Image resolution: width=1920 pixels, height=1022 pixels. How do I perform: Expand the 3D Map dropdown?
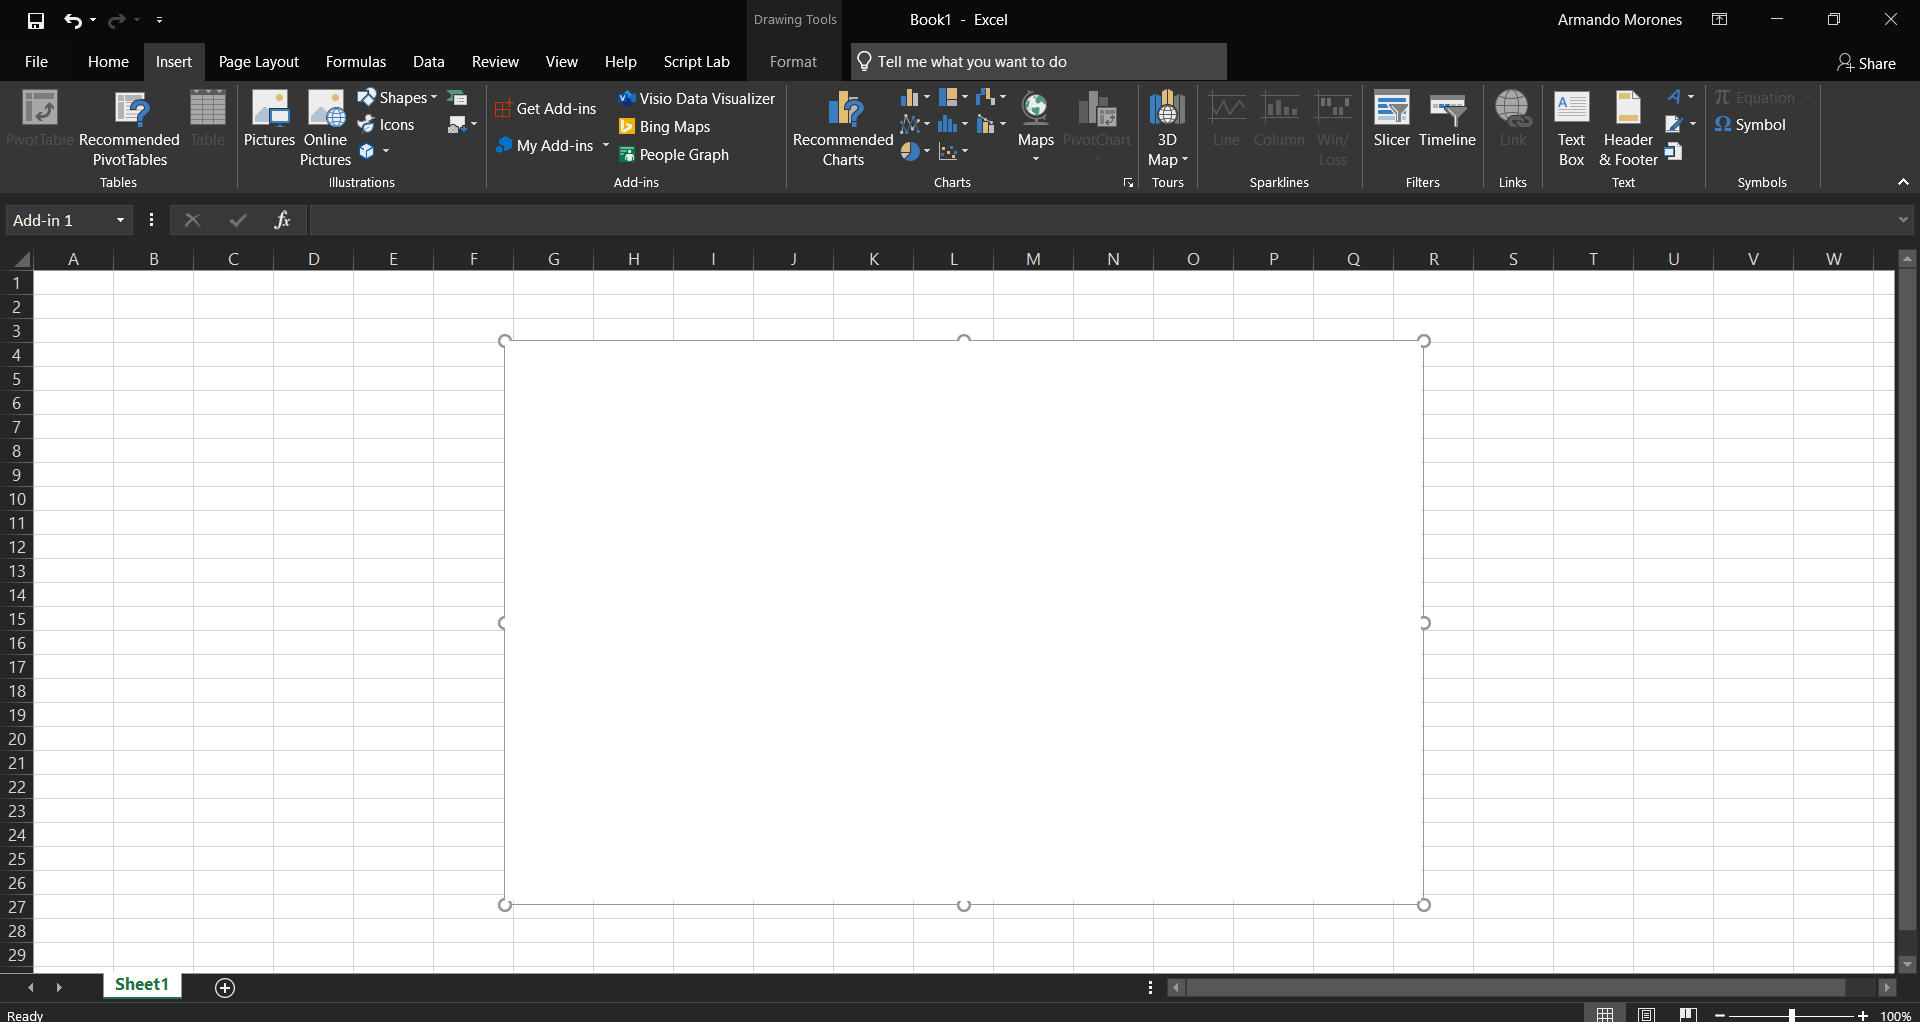tap(1185, 160)
